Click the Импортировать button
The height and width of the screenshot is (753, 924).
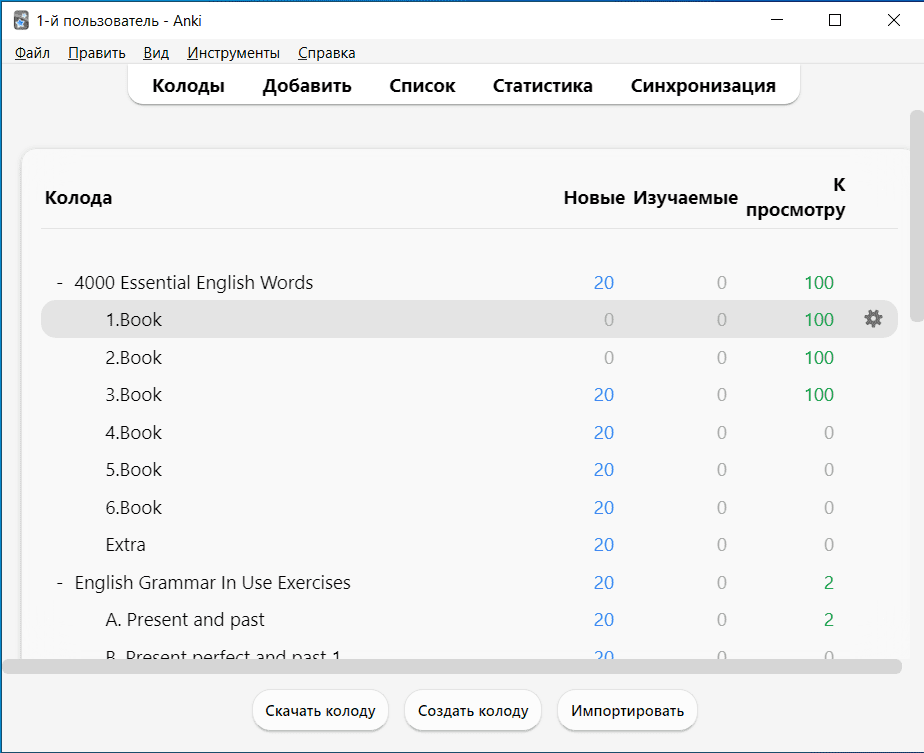[627, 711]
